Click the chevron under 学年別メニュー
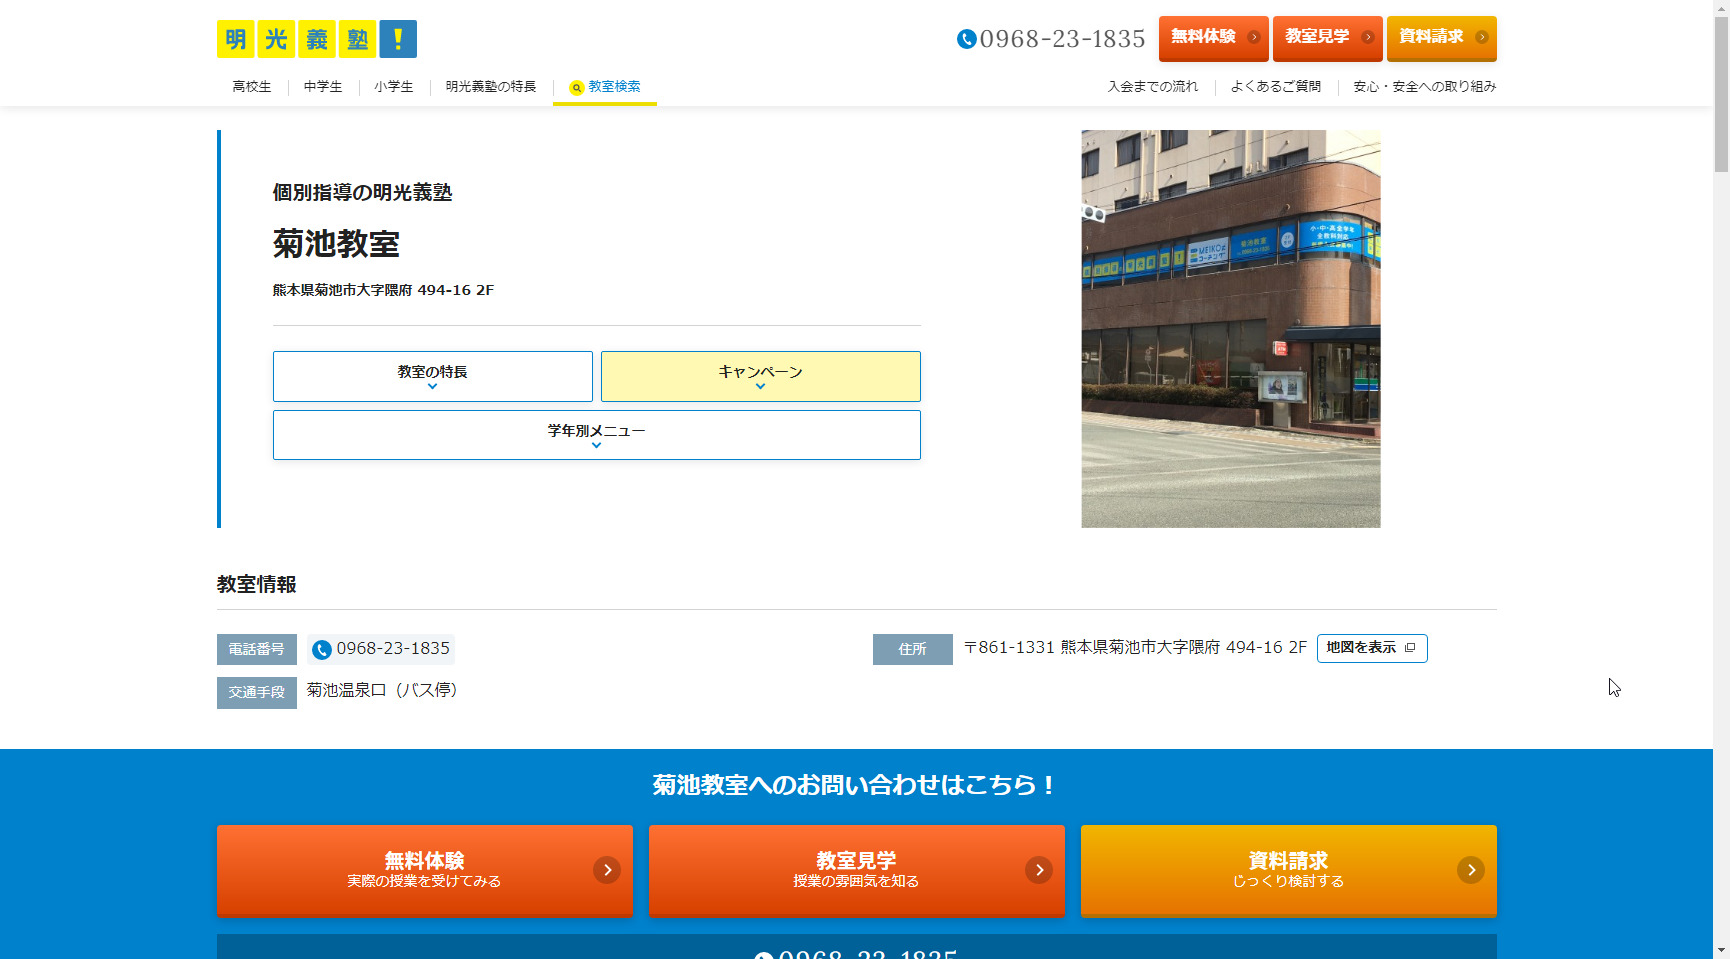The image size is (1730, 959). (x=597, y=446)
